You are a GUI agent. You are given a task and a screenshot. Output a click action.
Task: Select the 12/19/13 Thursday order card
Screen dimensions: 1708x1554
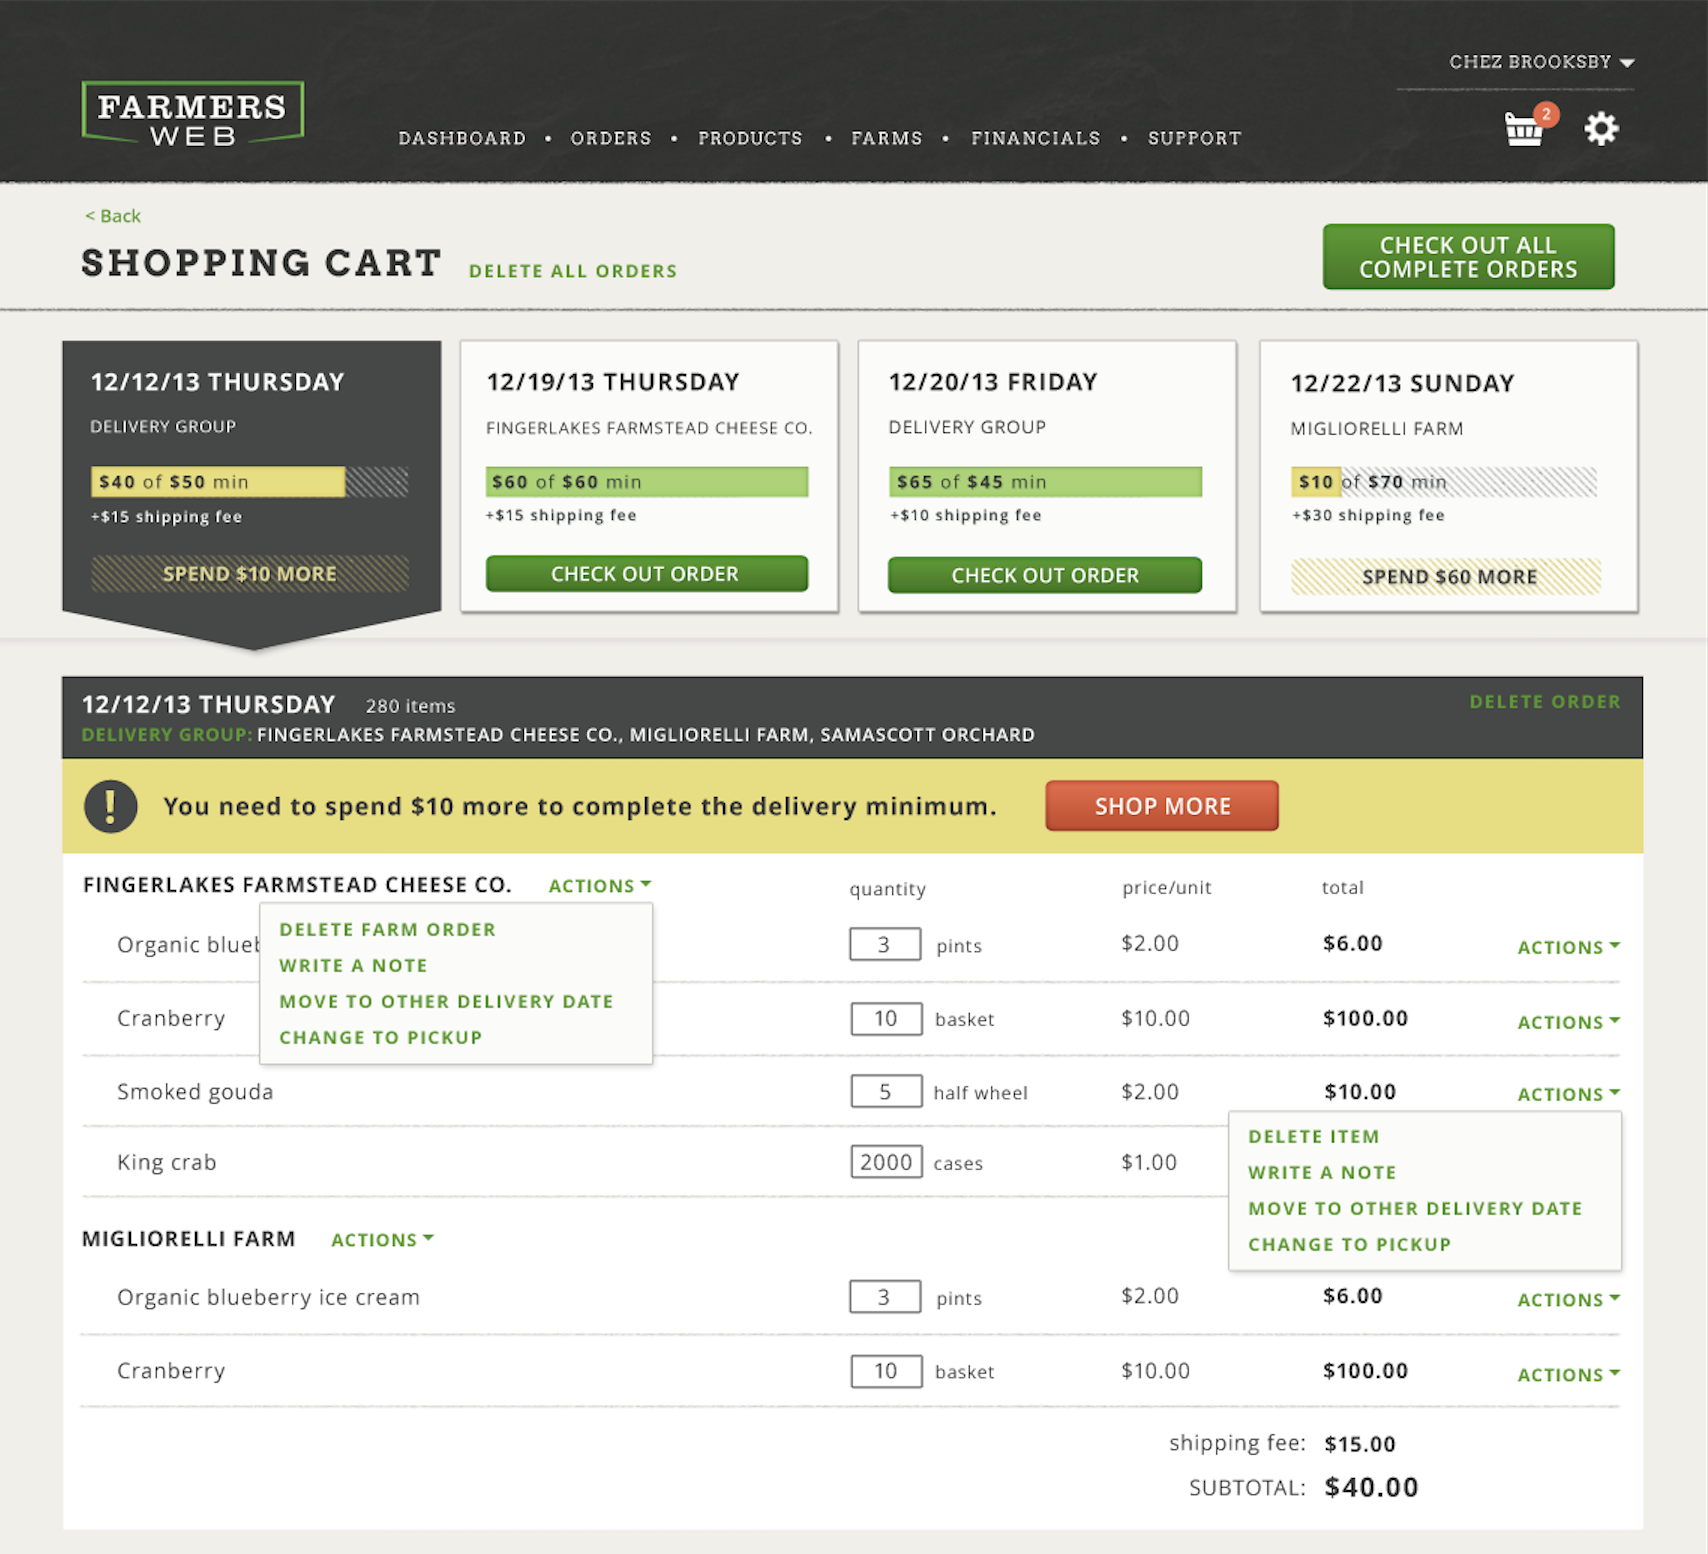649,476
